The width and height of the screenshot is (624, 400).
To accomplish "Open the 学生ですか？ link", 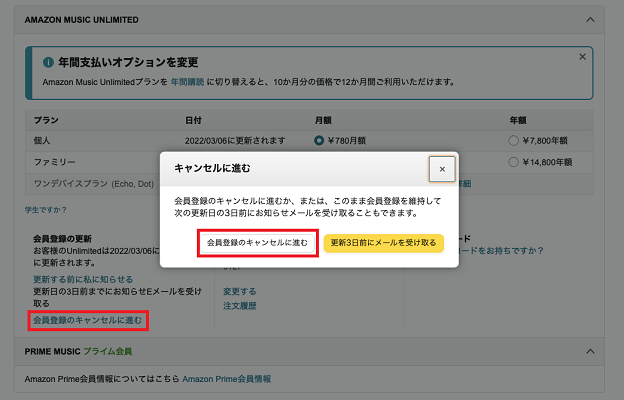I will tap(46, 210).
